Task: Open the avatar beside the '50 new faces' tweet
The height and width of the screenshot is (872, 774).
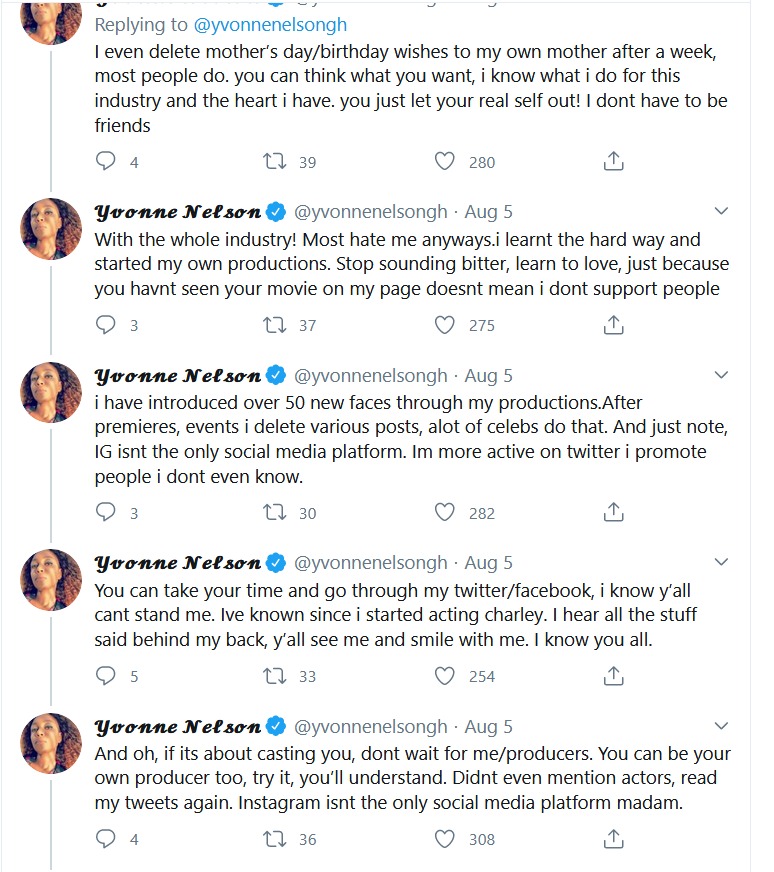Action: (x=51, y=392)
